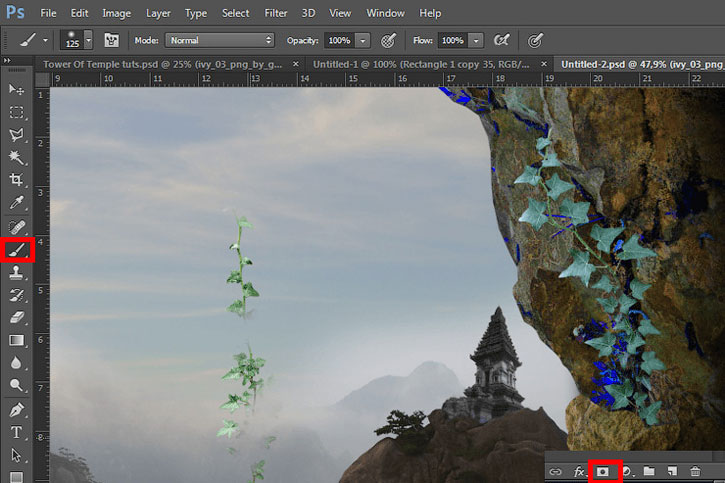Select the Eyedropper tool
The height and width of the screenshot is (483, 725).
coord(17,203)
